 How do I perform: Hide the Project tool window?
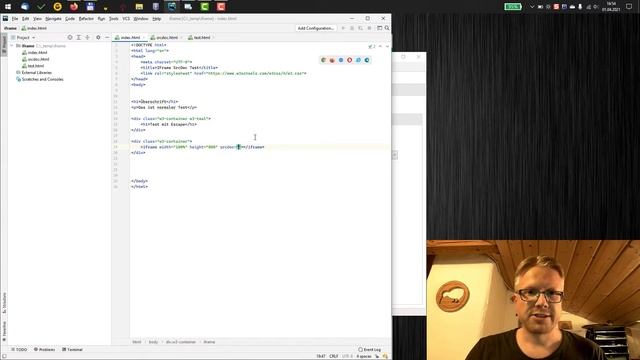pos(107,37)
